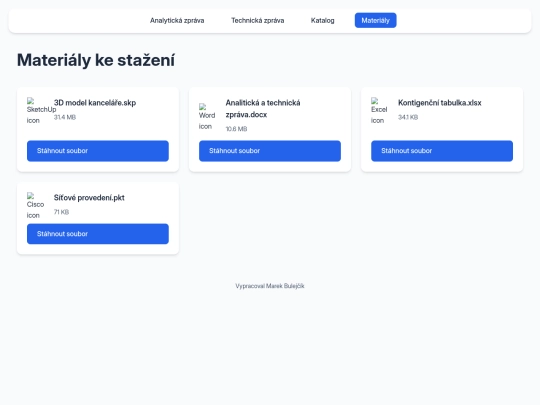Image resolution: width=540 pixels, height=405 pixels.
Task: Click the 71 KB file size
Action: 61,212
